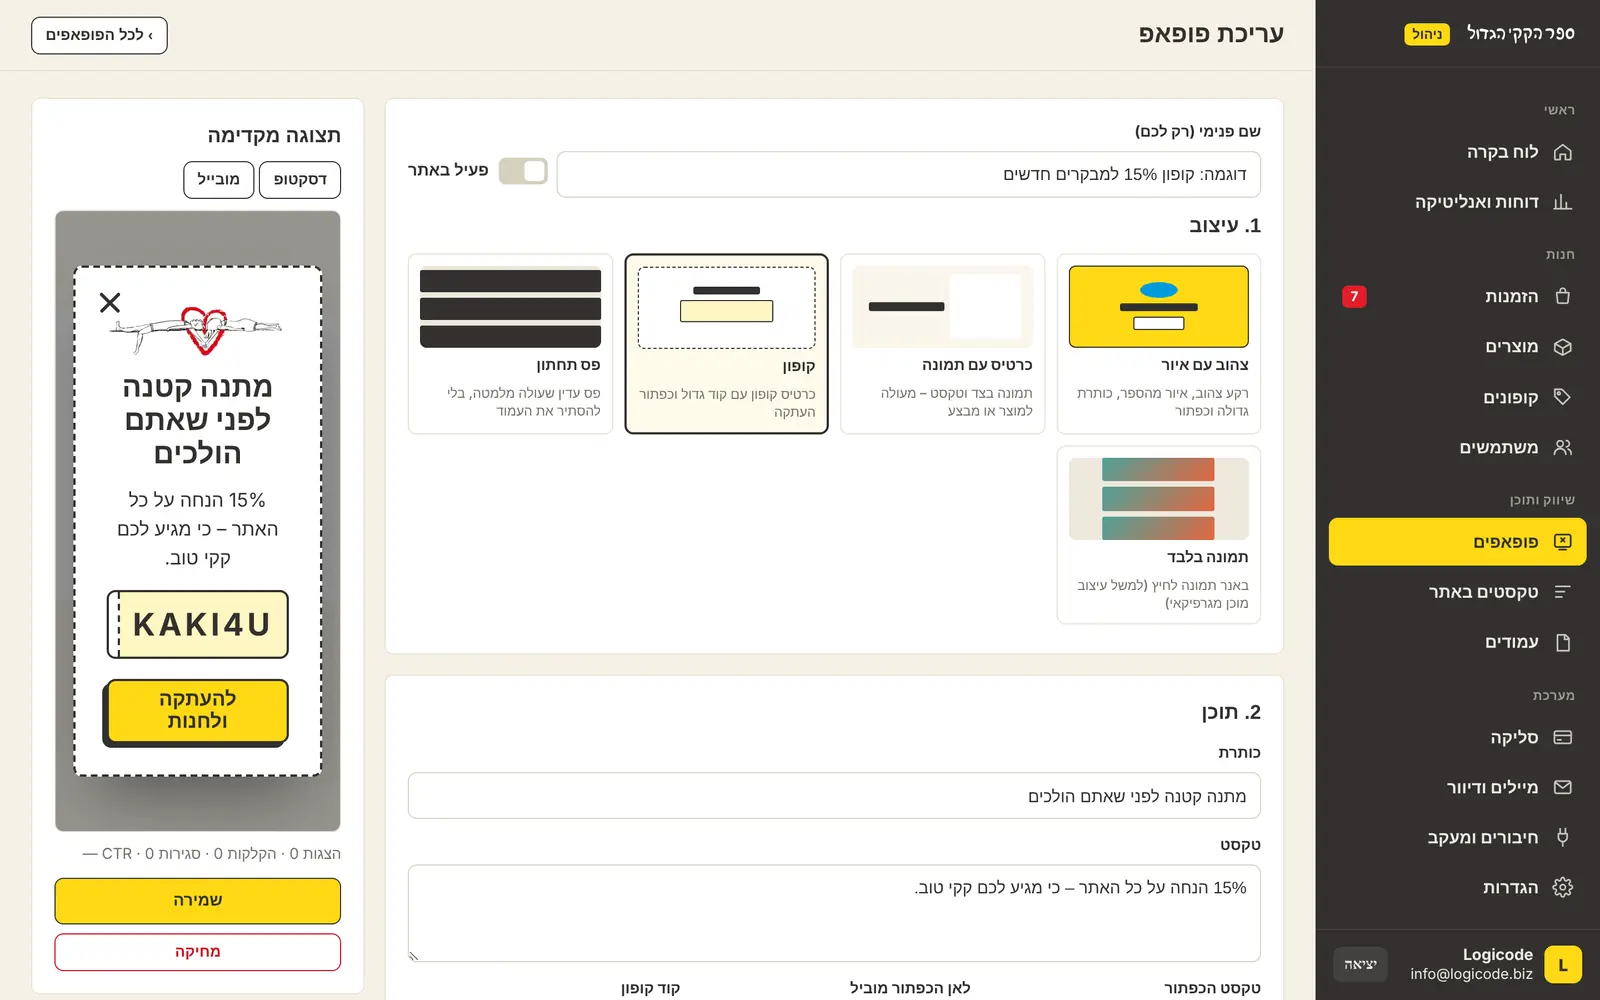Click the הגדרות gear icon
The image size is (1600, 1000).
coord(1562,887)
